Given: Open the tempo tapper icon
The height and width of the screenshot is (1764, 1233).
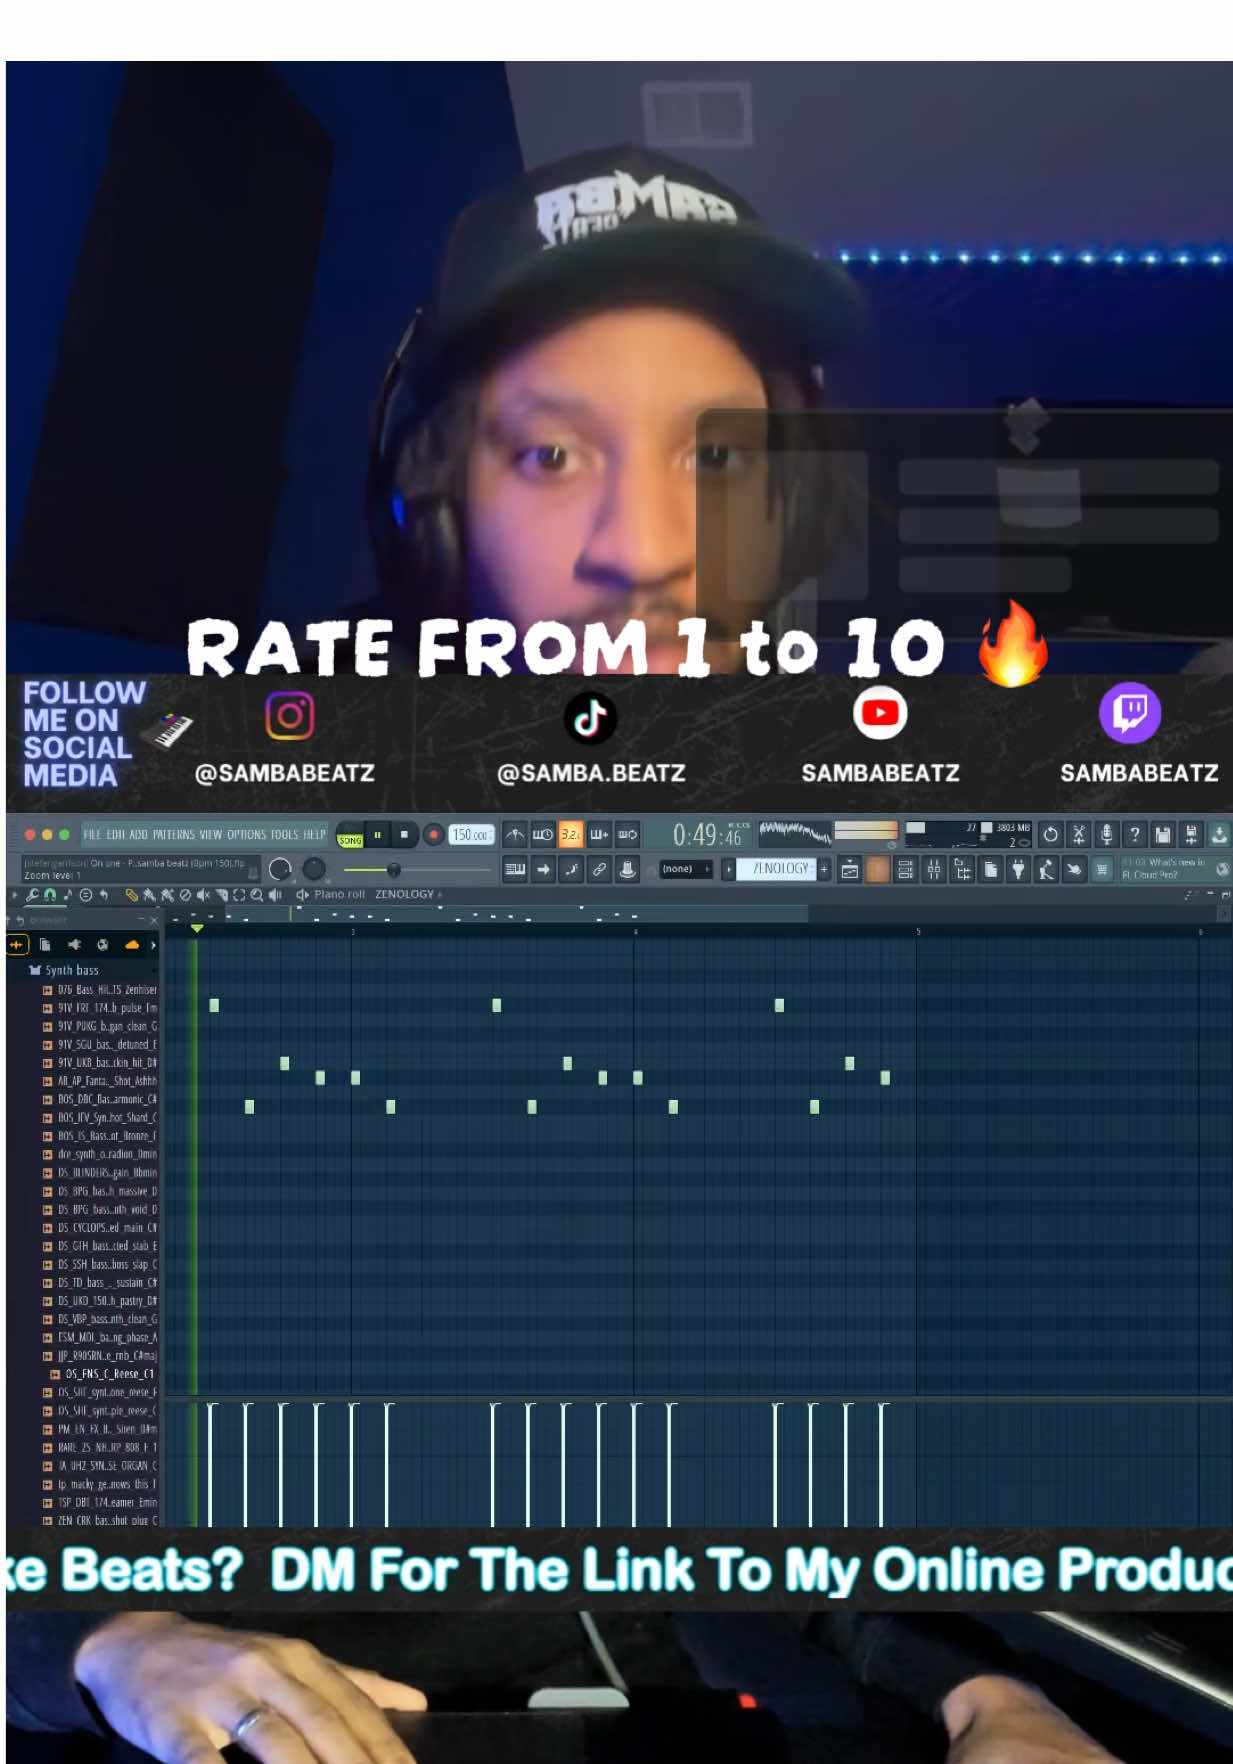Looking at the screenshot, I should (x=1046, y=869).
